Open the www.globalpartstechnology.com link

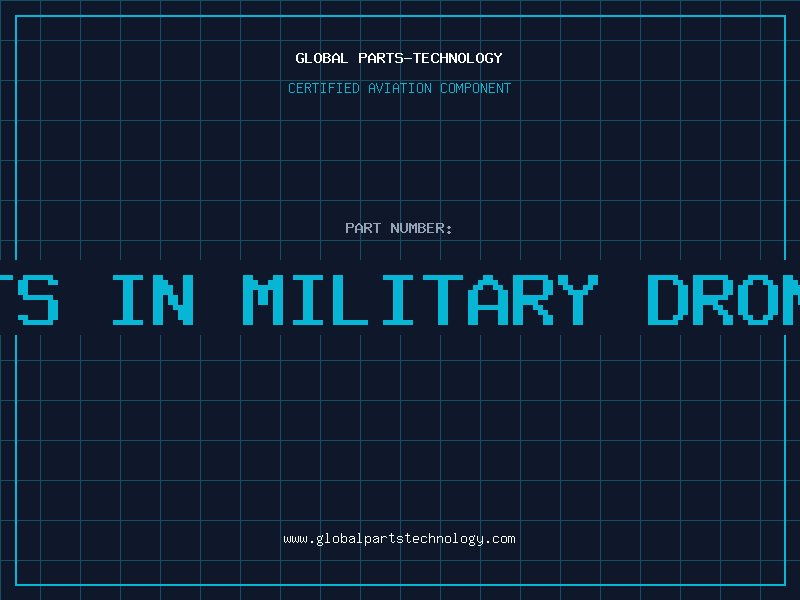[399, 539]
